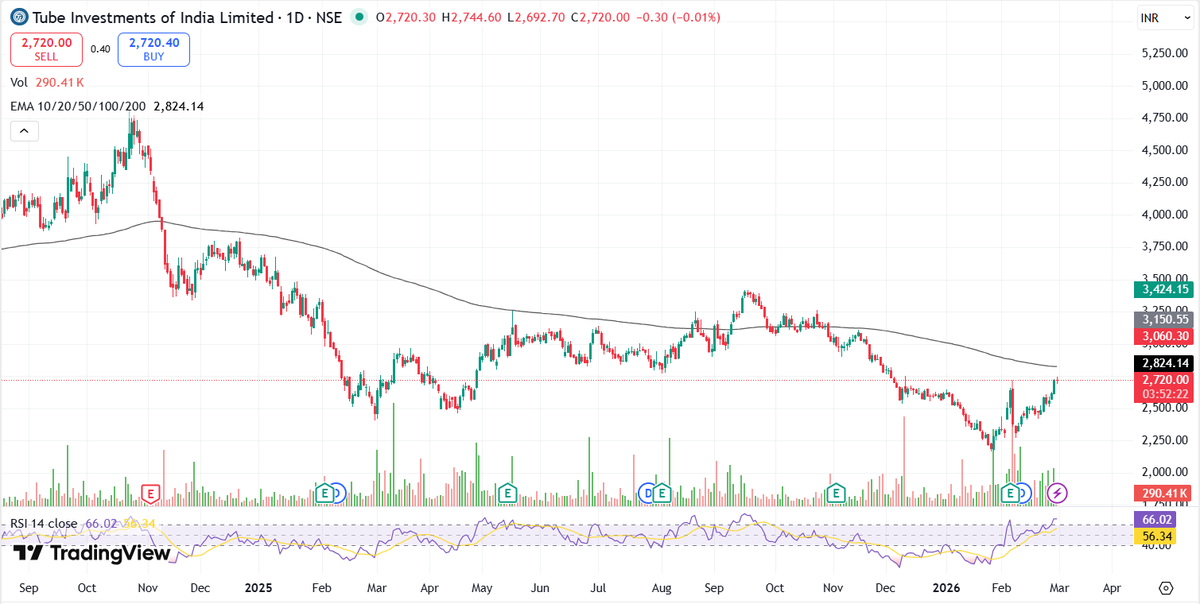Click the Jul label on time axis

tap(598, 588)
